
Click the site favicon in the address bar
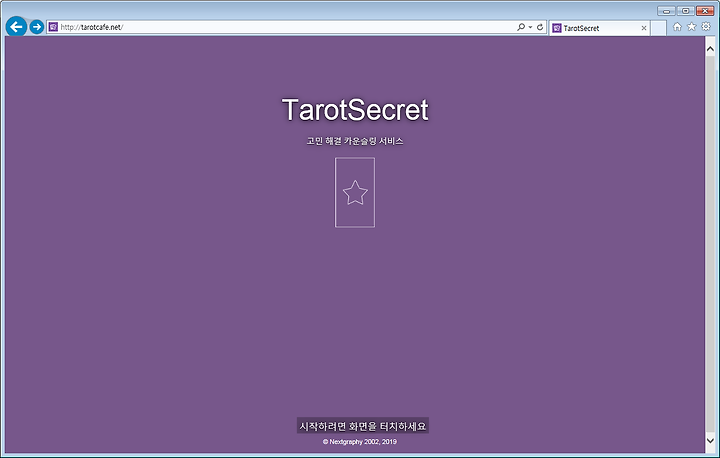coord(53,27)
